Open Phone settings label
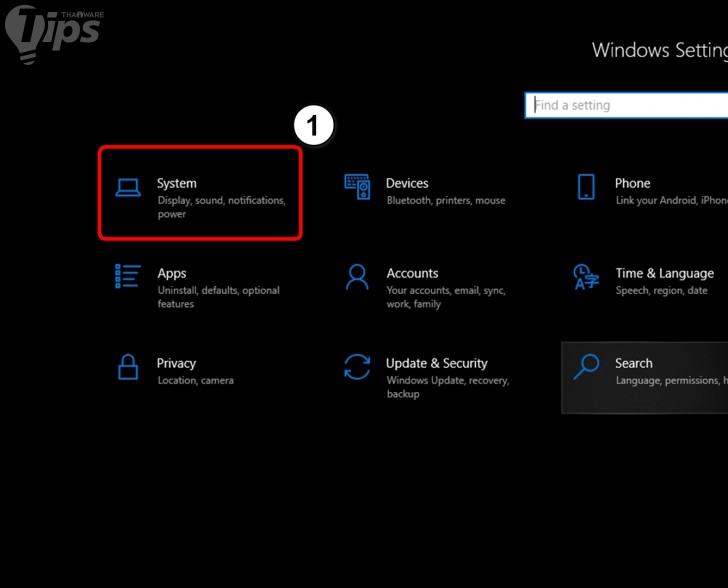This screenshot has width=728, height=588. click(632, 183)
